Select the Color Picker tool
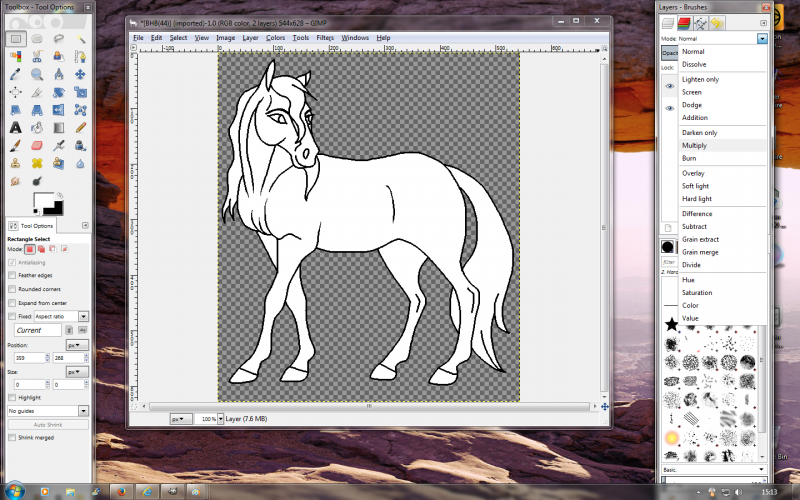 click(x=16, y=74)
